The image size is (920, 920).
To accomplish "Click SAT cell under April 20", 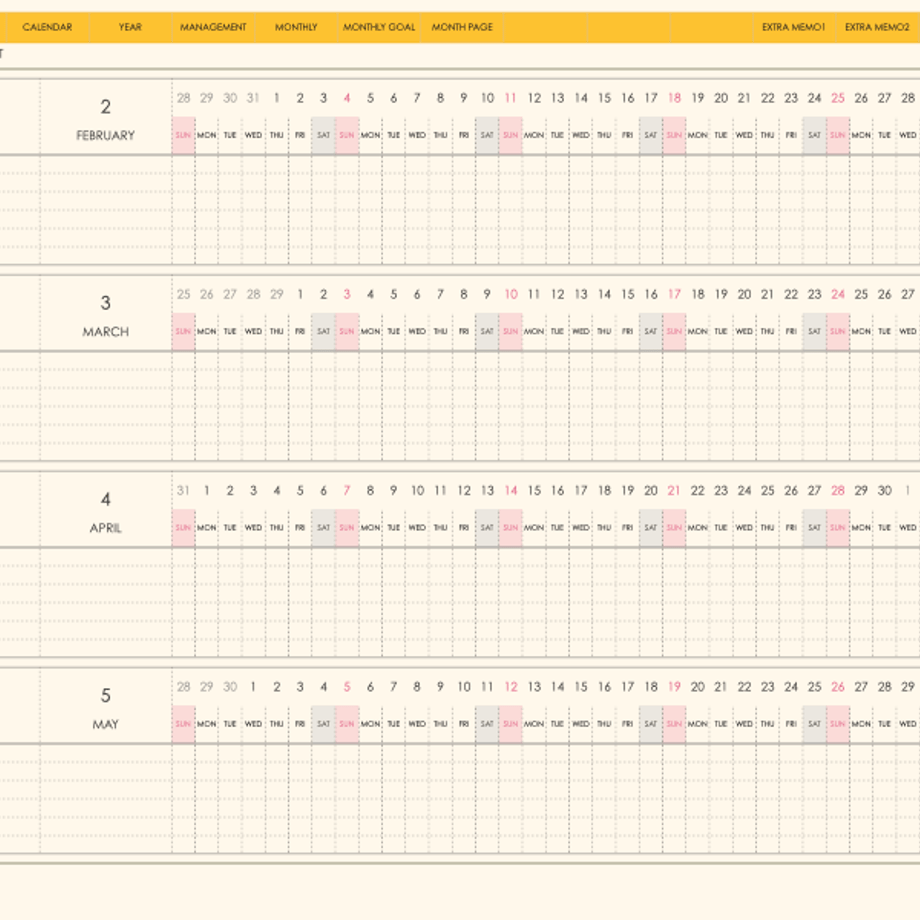I will (651, 528).
